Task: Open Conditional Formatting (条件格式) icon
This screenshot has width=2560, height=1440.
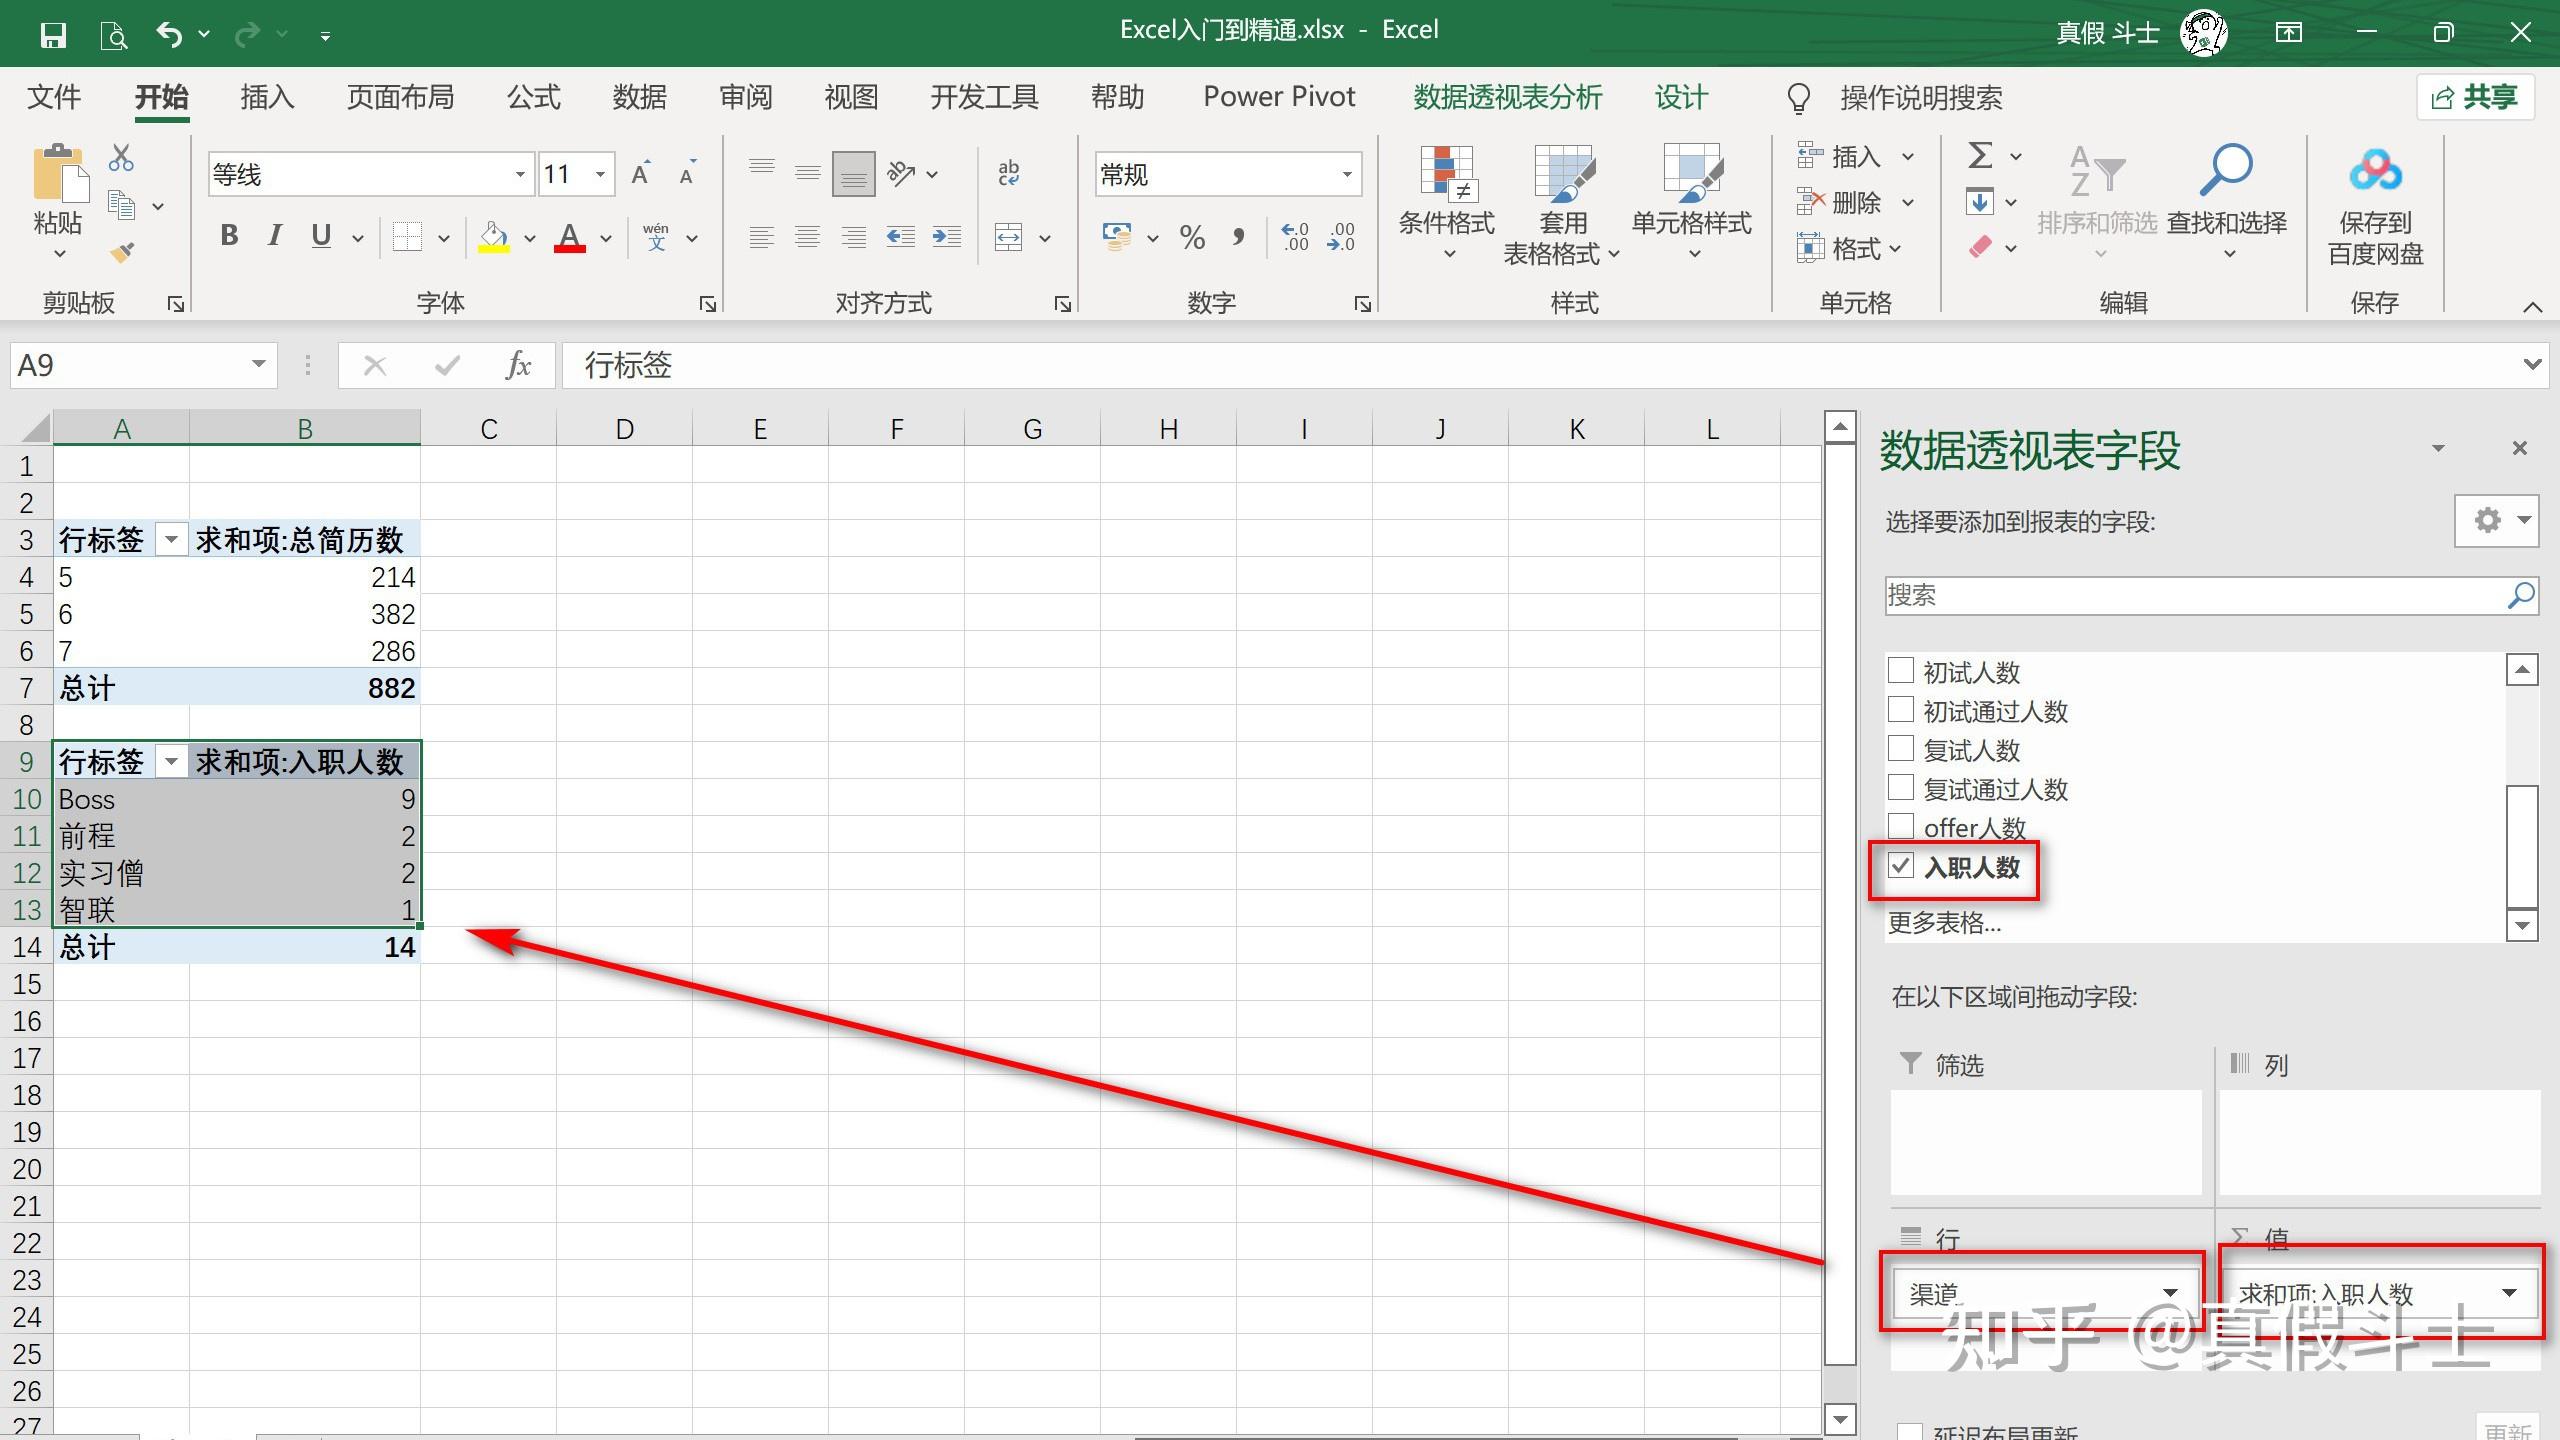Action: click(1446, 175)
